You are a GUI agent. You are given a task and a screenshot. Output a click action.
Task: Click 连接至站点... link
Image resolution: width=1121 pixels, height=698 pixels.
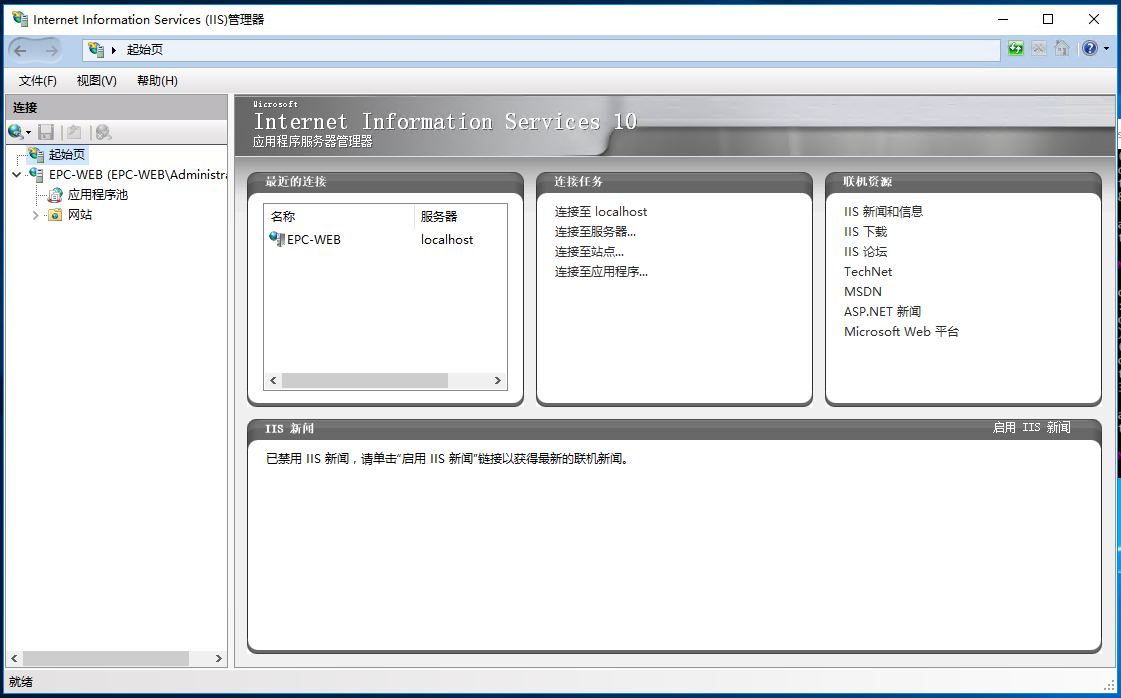(589, 252)
